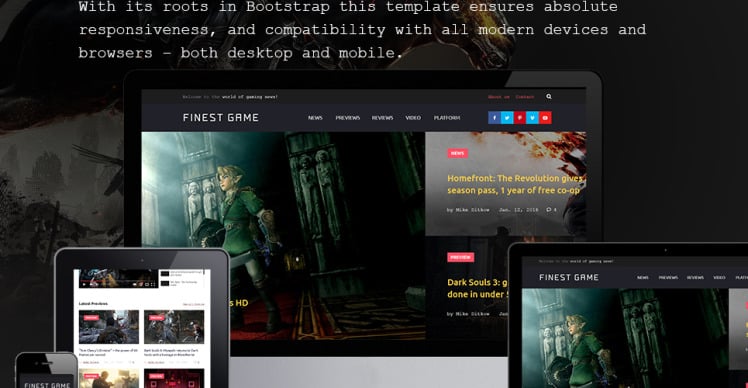748x388 pixels.
Task: Open the Facebook social icon
Action: pos(494,118)
